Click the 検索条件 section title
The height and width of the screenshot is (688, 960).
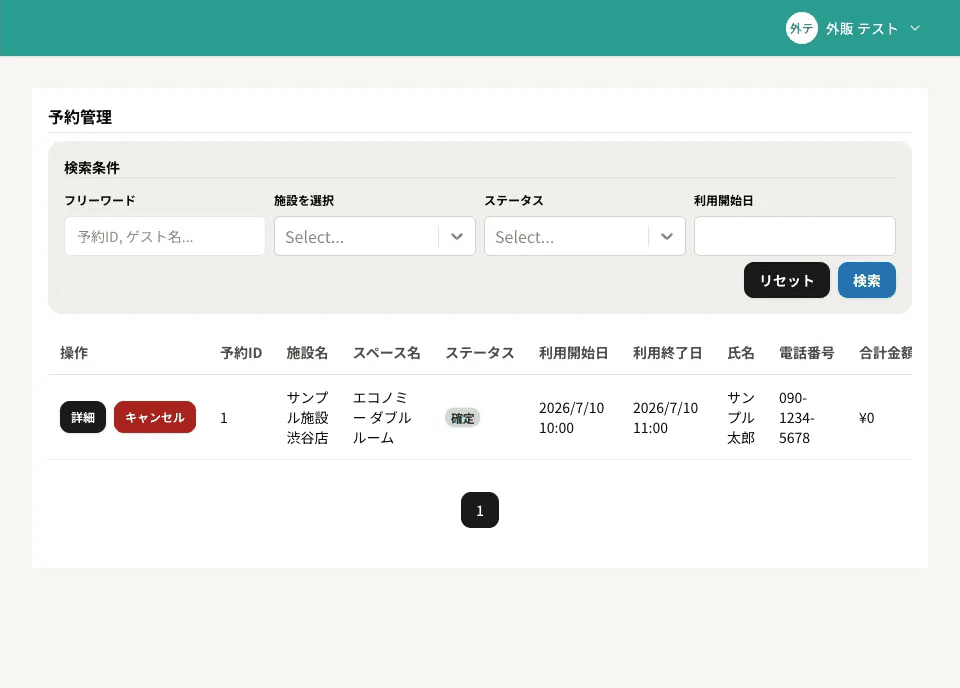tap(92, 168)
